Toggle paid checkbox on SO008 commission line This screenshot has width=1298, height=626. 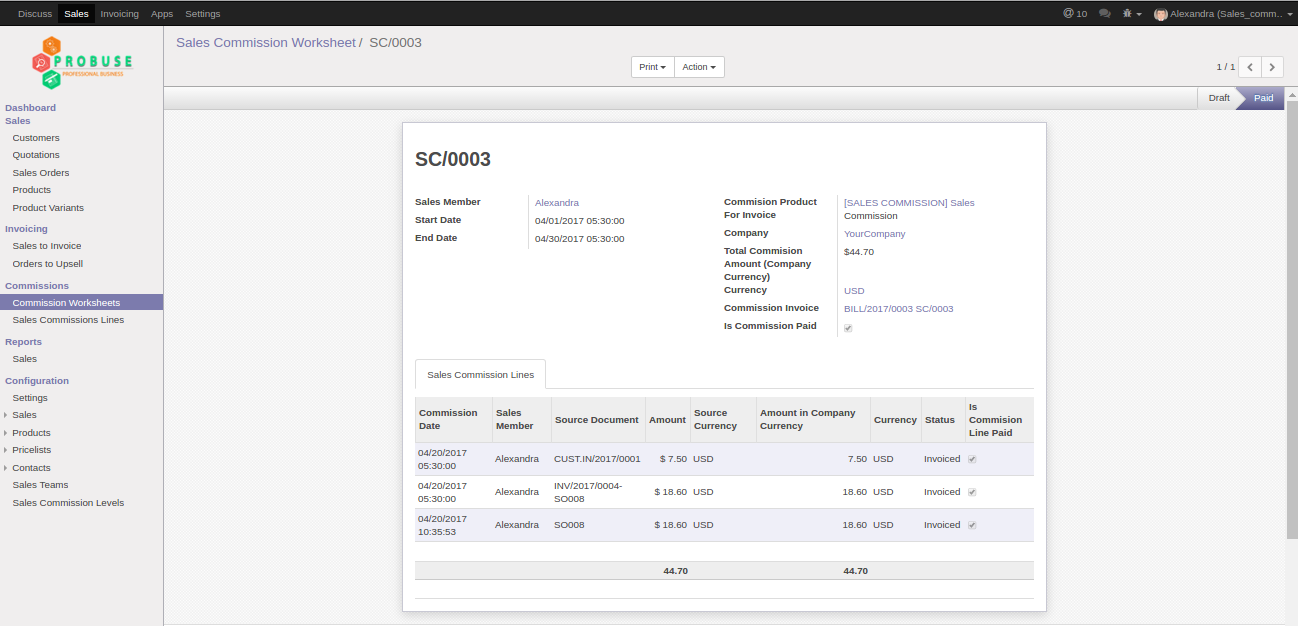point(972,525)
